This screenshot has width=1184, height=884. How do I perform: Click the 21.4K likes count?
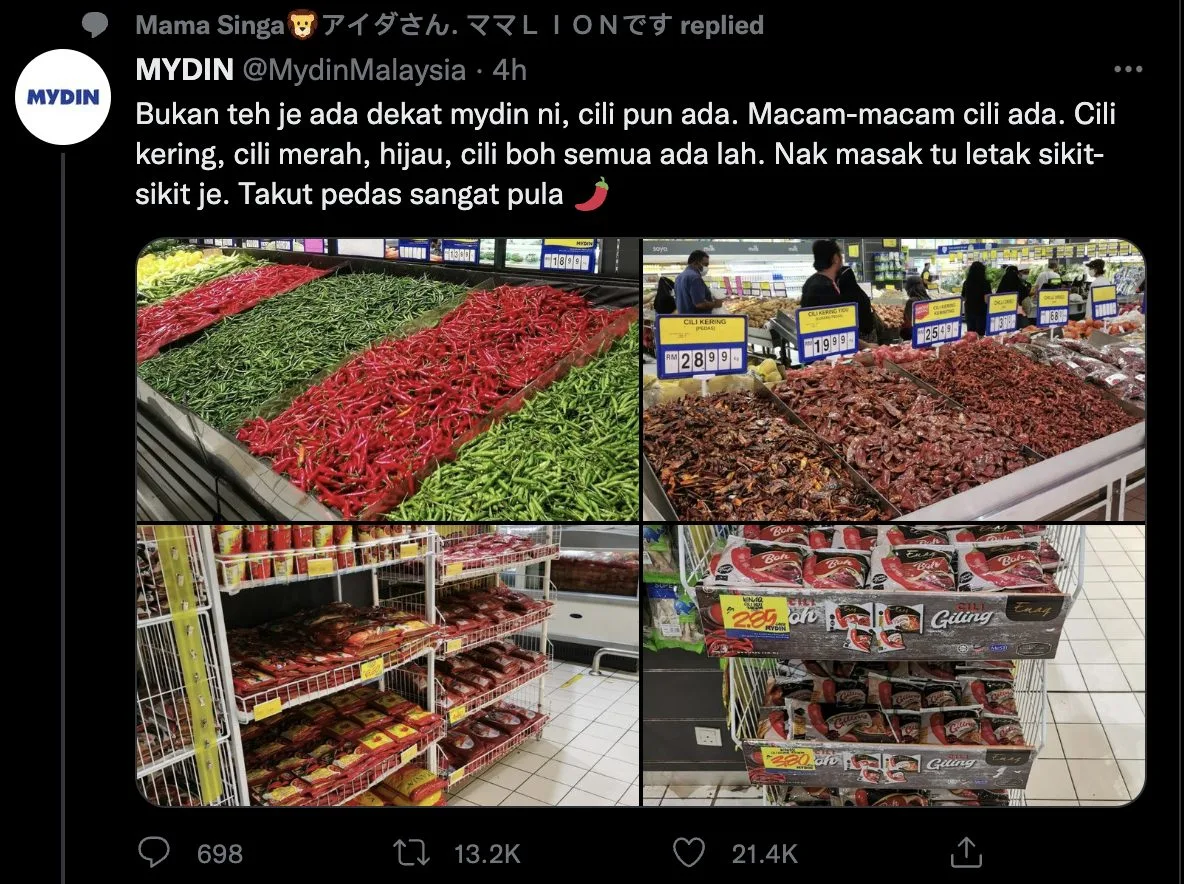[x=764, y=854]
